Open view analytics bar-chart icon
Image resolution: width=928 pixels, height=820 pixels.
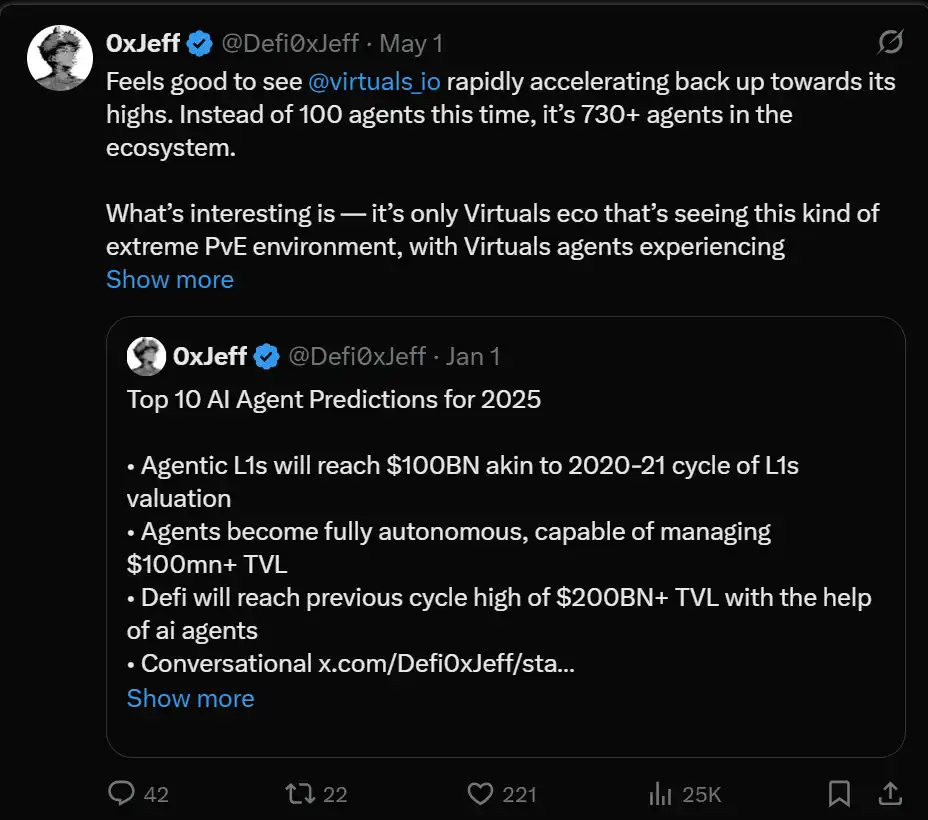[x=660, y=794]
